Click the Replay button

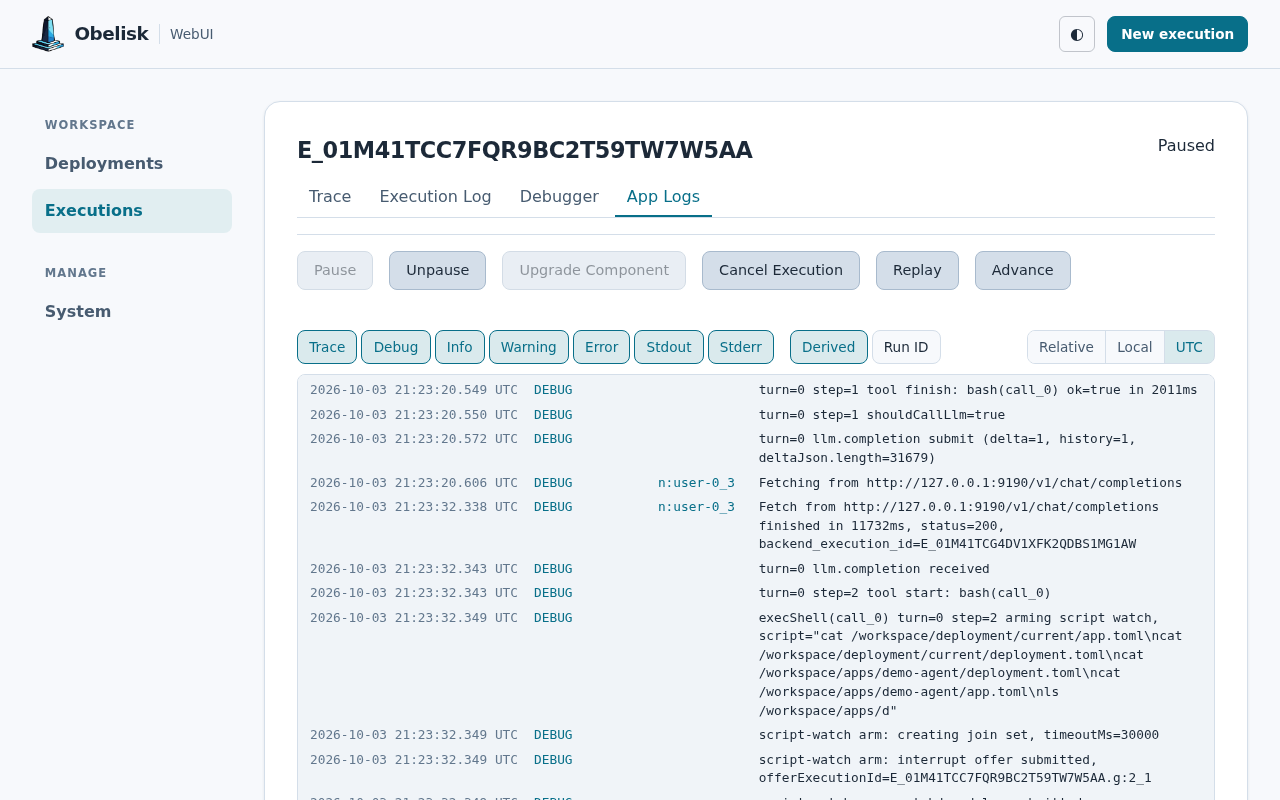point(917,271)
